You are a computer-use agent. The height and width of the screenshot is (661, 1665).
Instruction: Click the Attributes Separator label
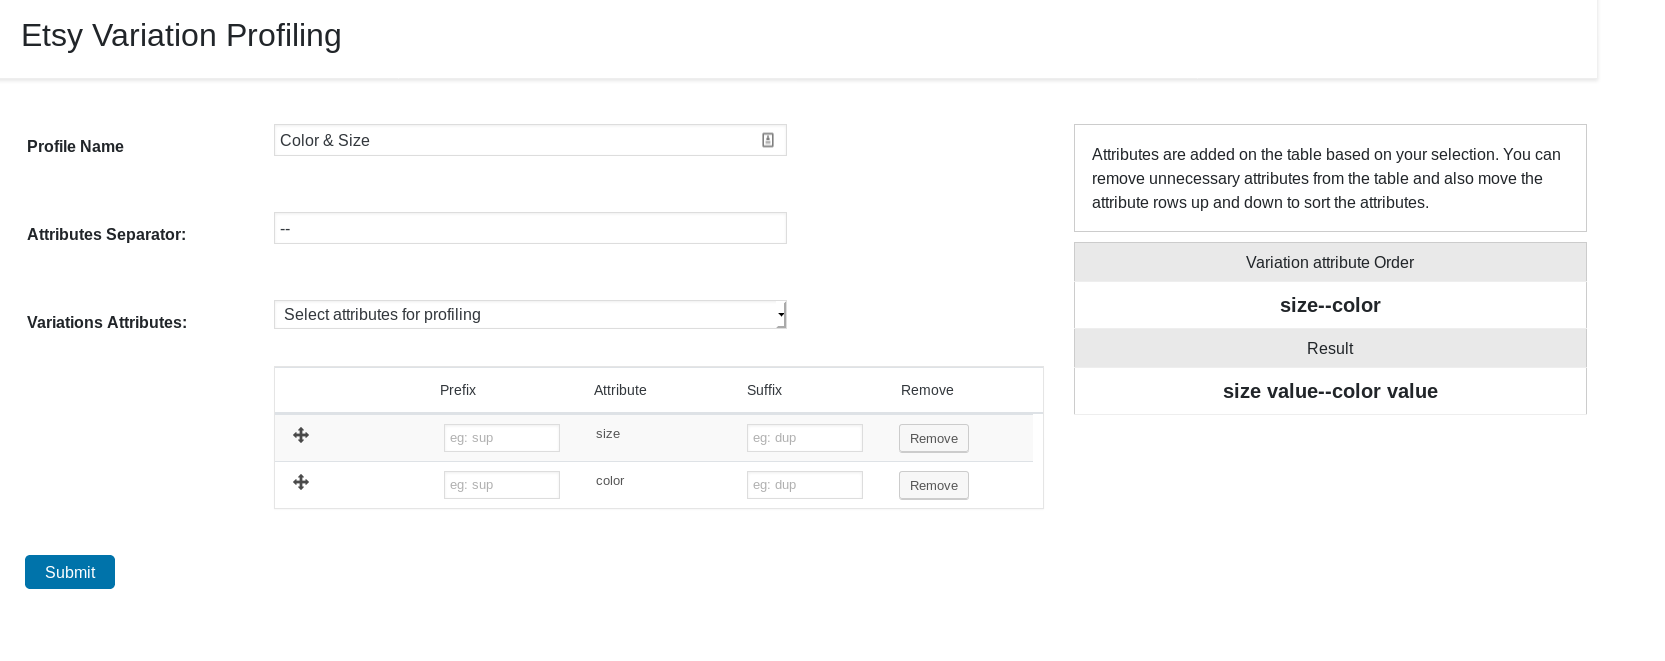[106, 234]
